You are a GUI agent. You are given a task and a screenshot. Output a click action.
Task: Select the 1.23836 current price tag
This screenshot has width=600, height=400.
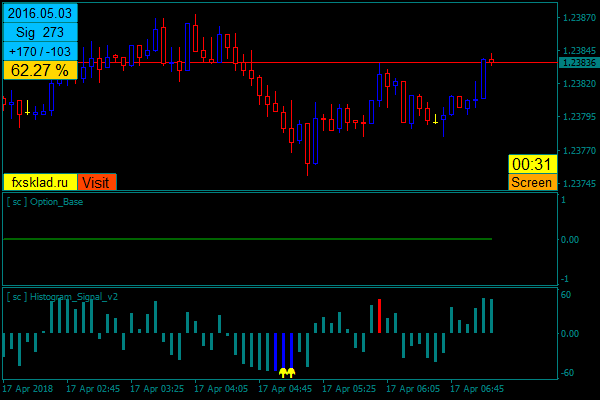[x=579, y=62]
